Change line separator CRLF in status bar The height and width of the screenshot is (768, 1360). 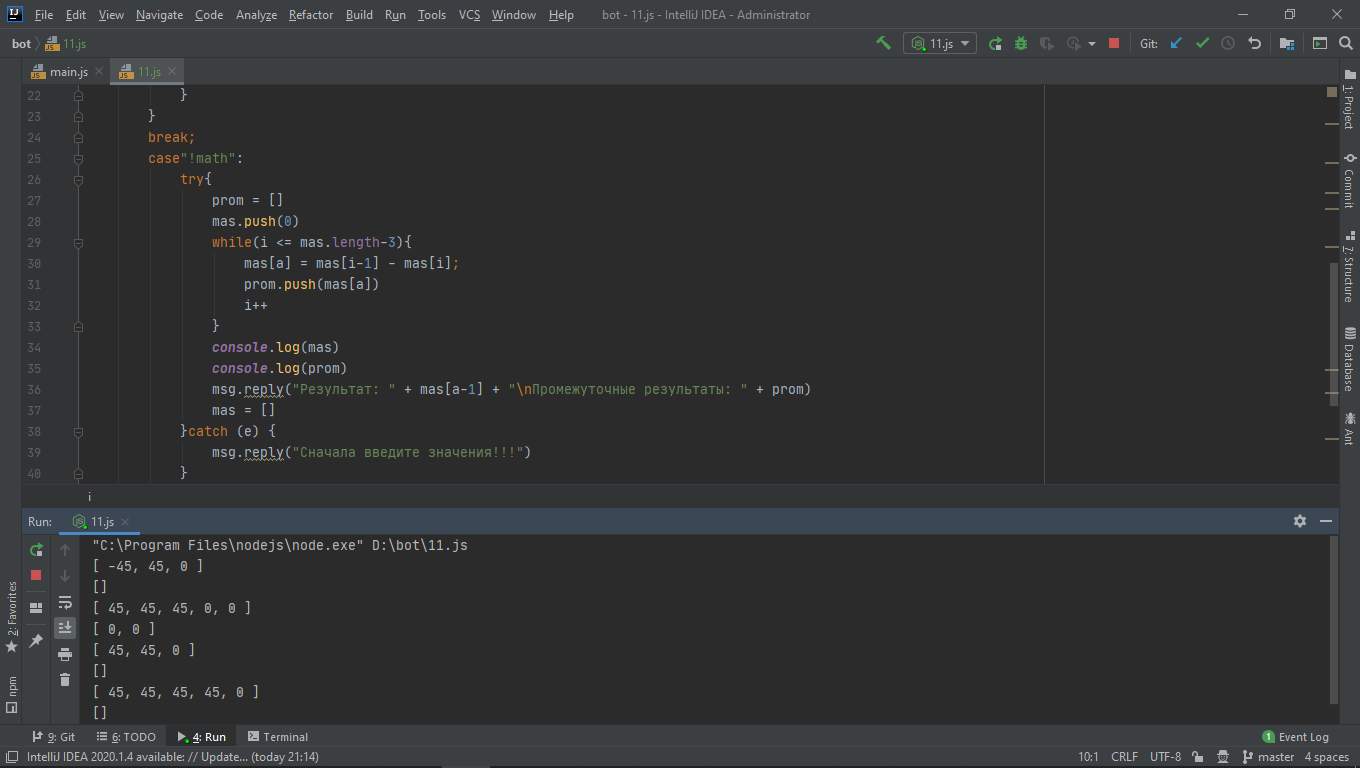[x=1124, y=757]
